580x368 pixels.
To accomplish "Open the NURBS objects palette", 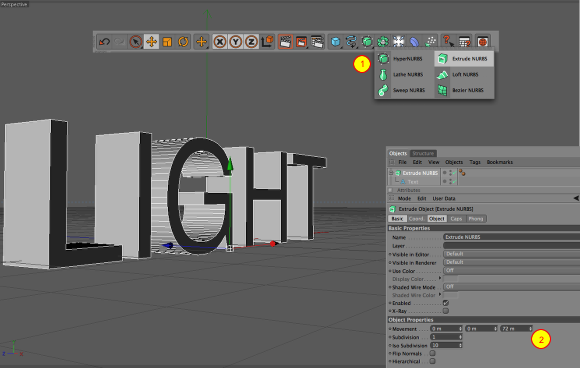I will (x=367, y=42).
